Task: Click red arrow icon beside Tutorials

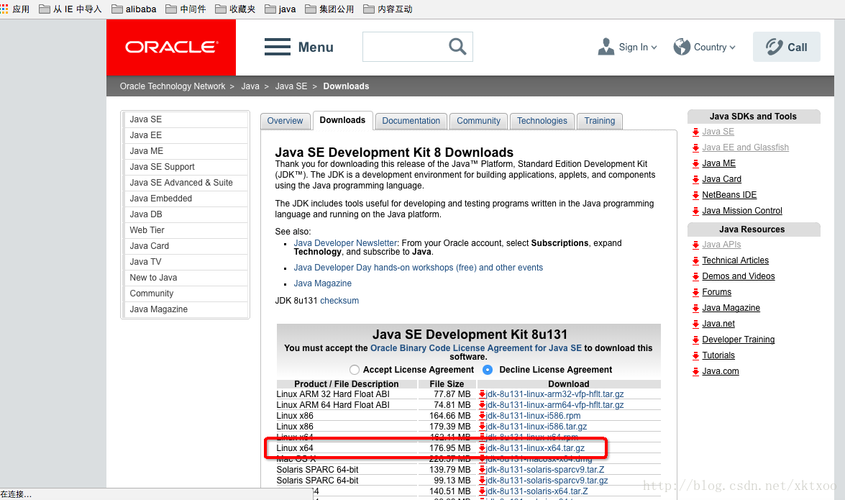Action: [696, 356]
